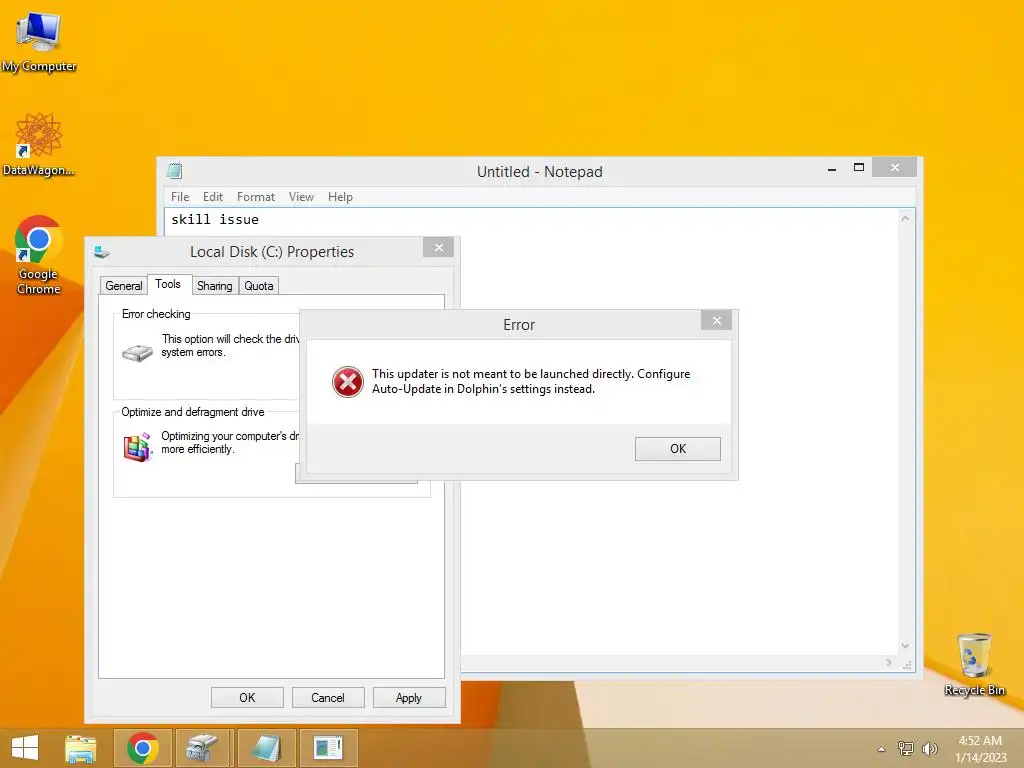Click the 'Error checking' group label
Viewport: 1024px width, 768px height.
[x=156, y=314]
